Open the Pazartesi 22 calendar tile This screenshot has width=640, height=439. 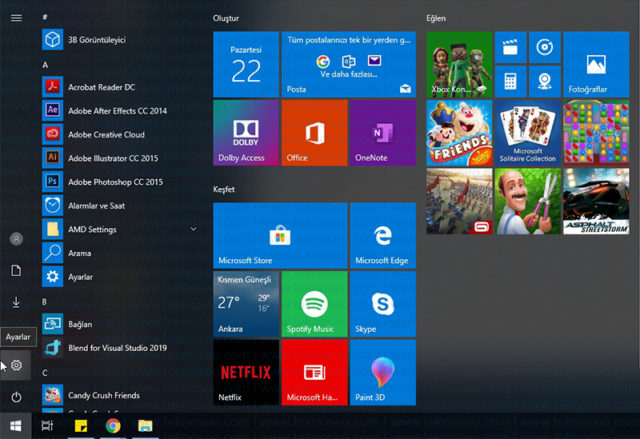coord(246,64)
